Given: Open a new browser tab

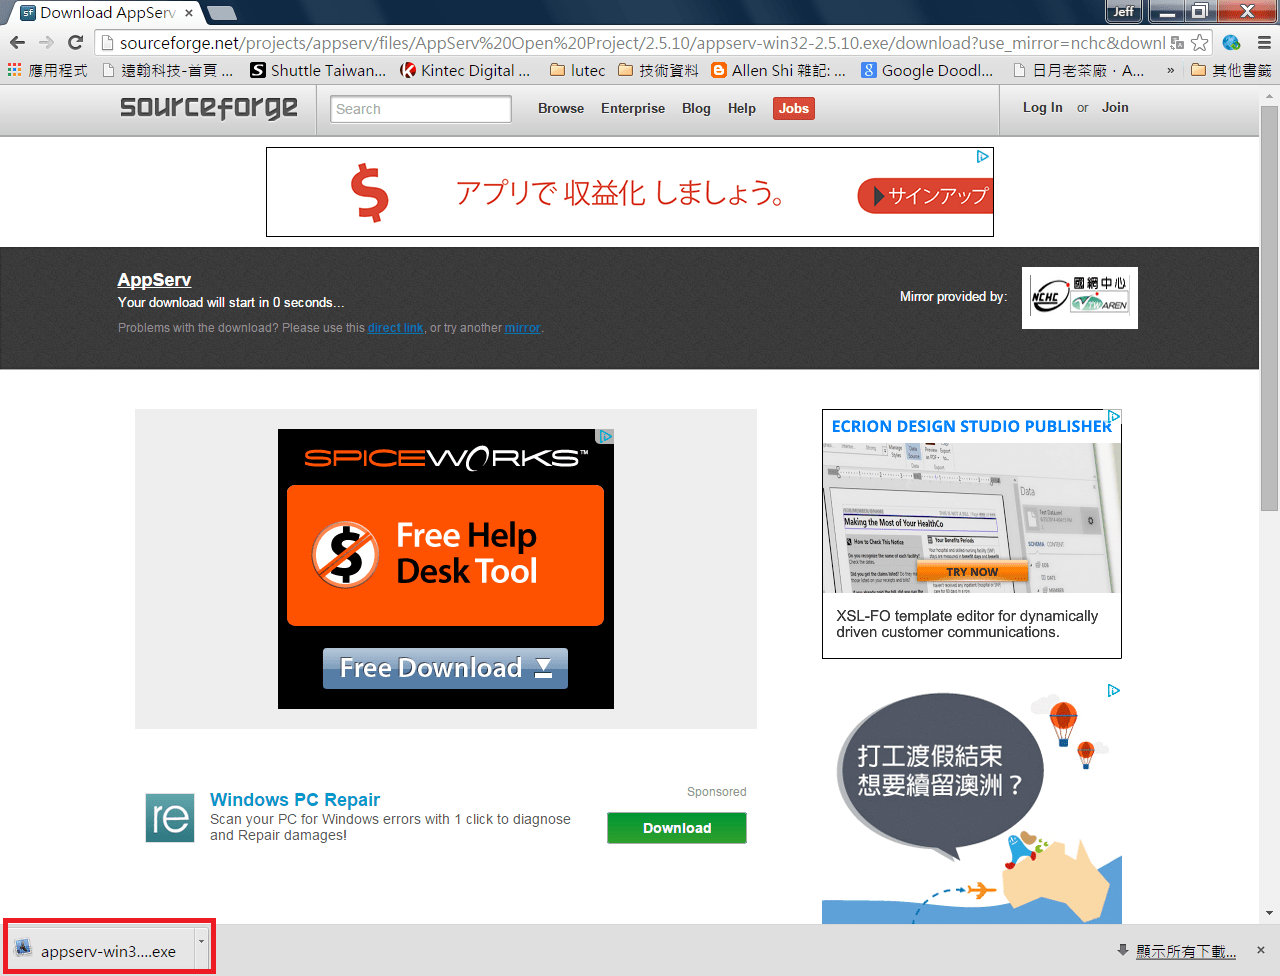Looking at the screenshot, I should [x=221, y=13].
